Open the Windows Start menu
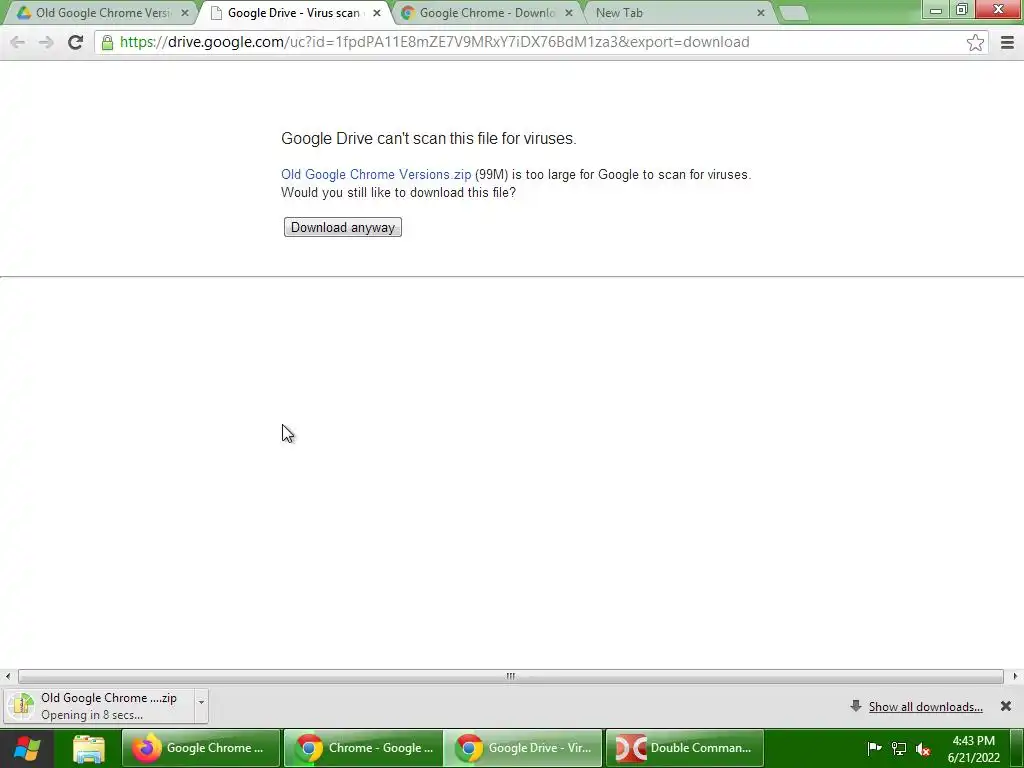 (27, 748)
